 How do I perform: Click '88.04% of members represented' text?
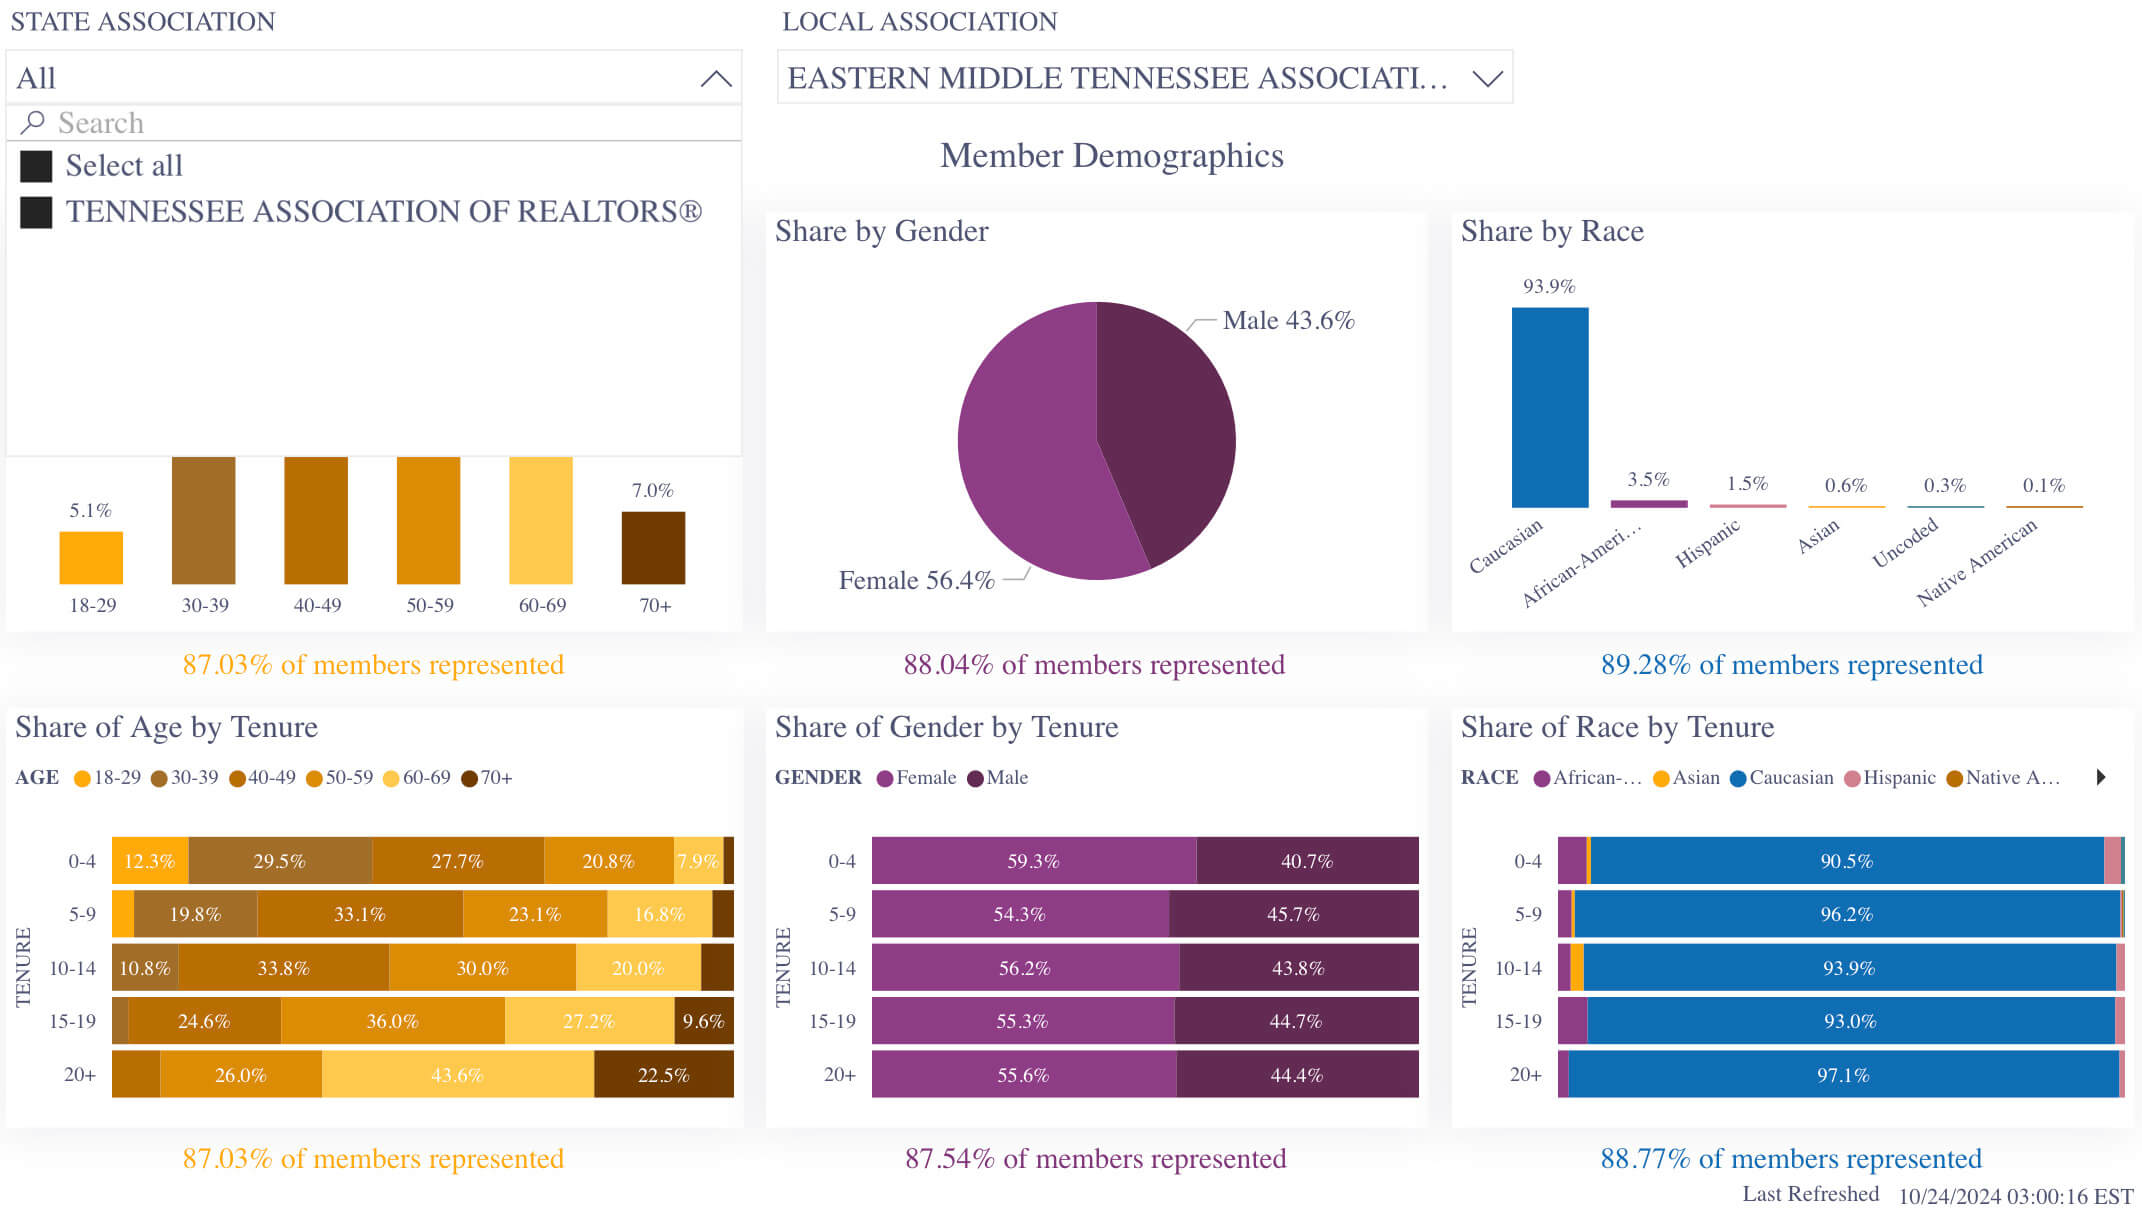point(1094,665)
